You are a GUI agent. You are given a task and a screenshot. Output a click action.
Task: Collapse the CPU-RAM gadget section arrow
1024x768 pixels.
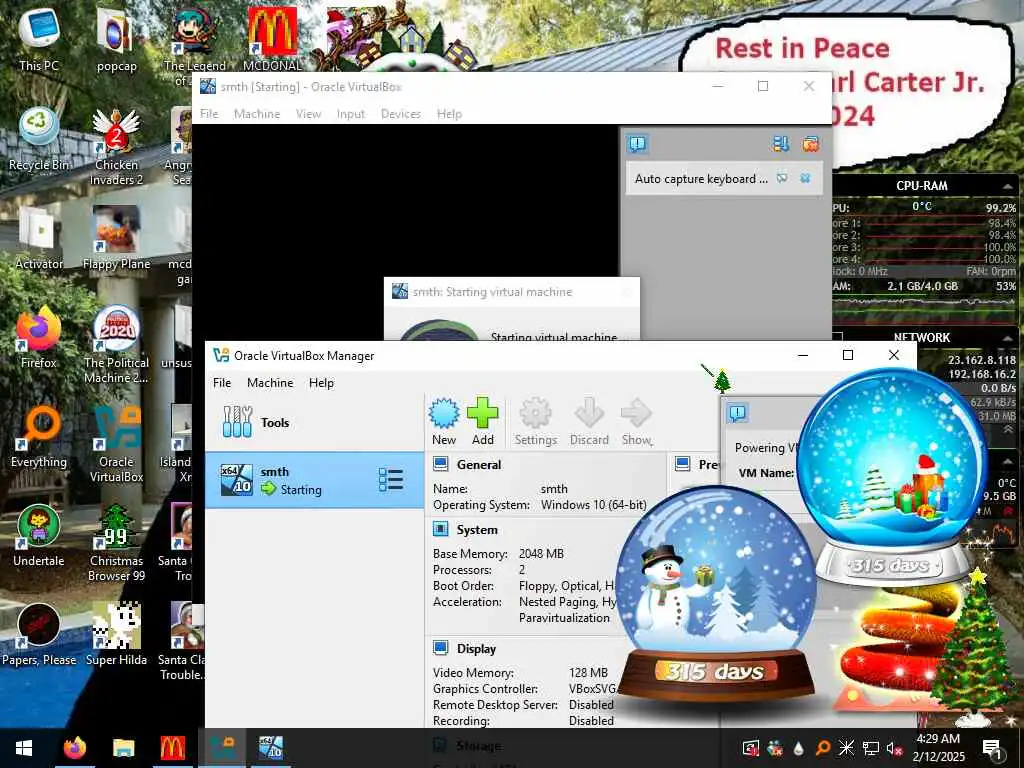(1008, 187)
